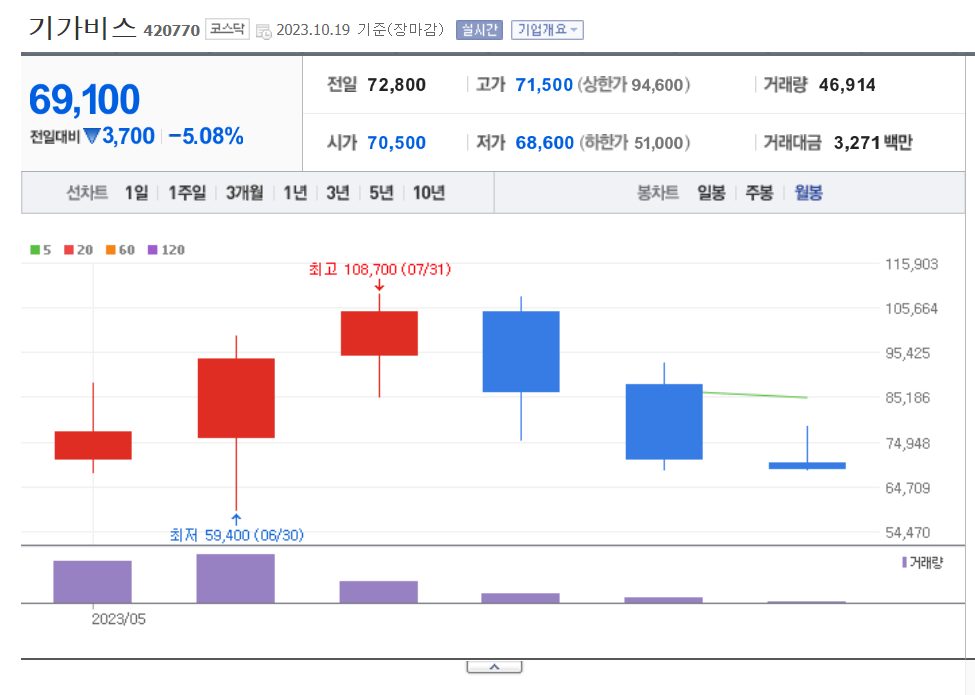Viewport: 975px width, 695px height.
Task: Click the orange 60-day moving average legend
Action: [120, 250]
